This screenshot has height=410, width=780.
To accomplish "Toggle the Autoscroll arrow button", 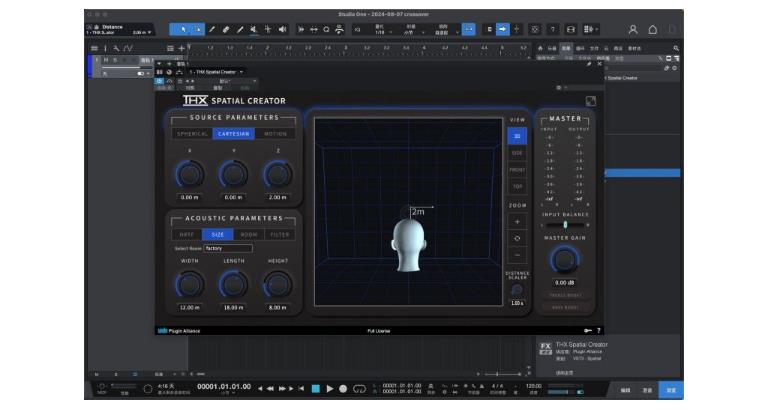I will point(502,30).
